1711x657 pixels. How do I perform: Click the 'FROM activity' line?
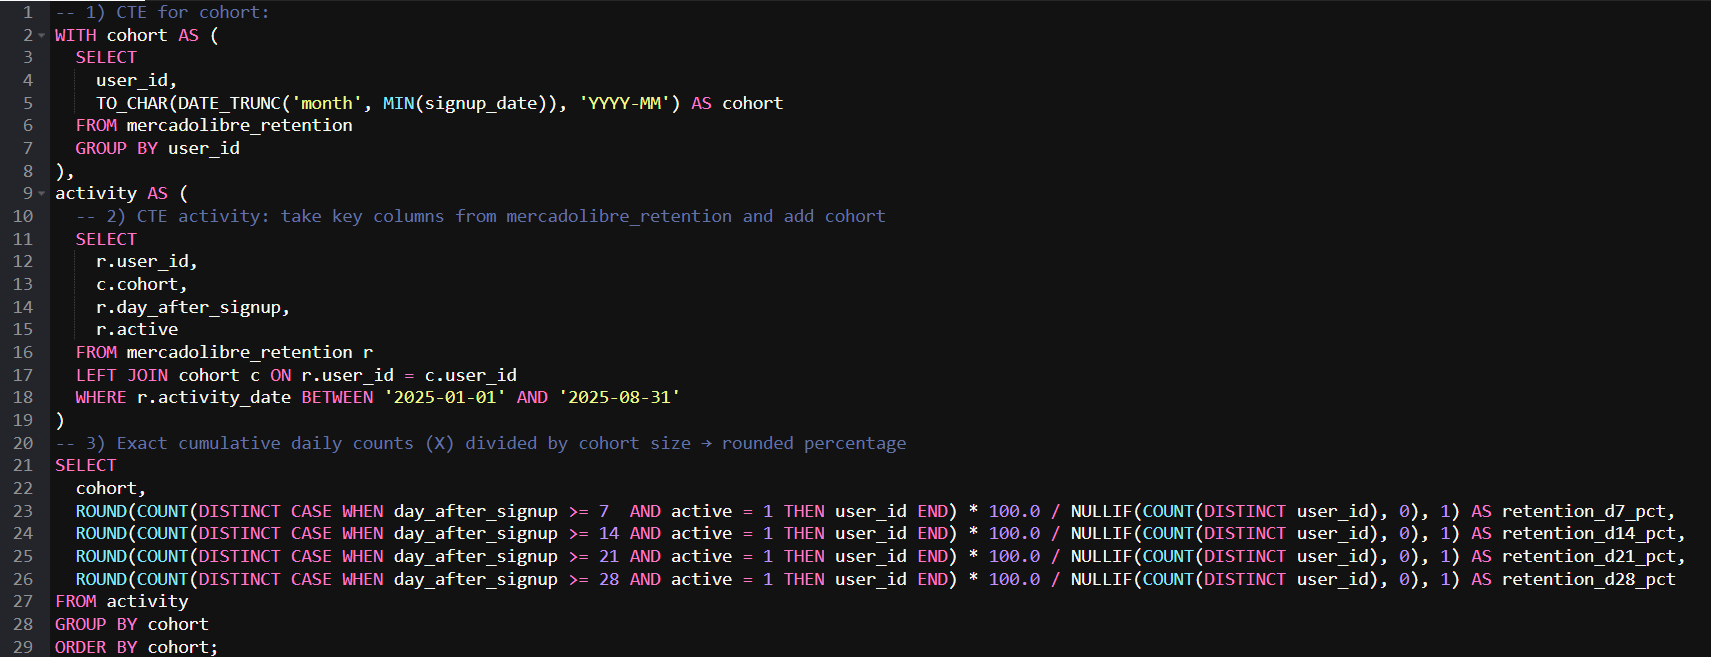click(x=121, y=601)
